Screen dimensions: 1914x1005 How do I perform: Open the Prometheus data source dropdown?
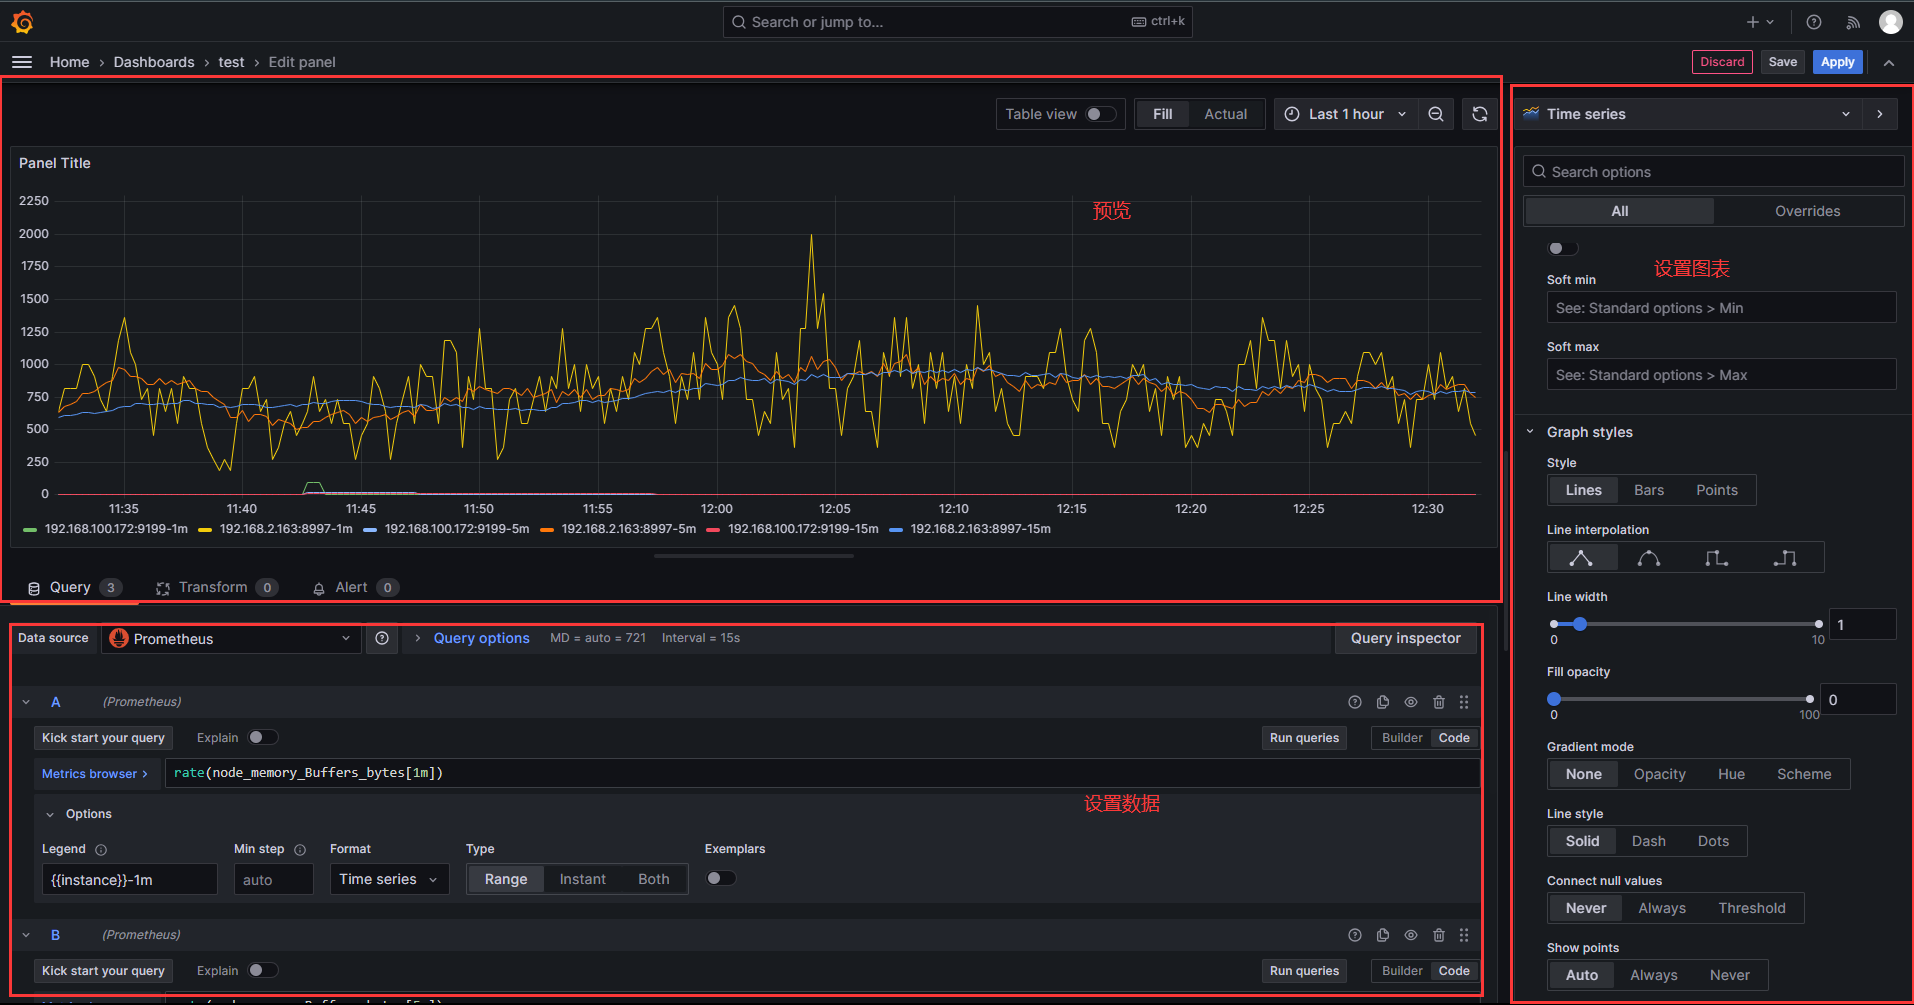tap(230, 639)
